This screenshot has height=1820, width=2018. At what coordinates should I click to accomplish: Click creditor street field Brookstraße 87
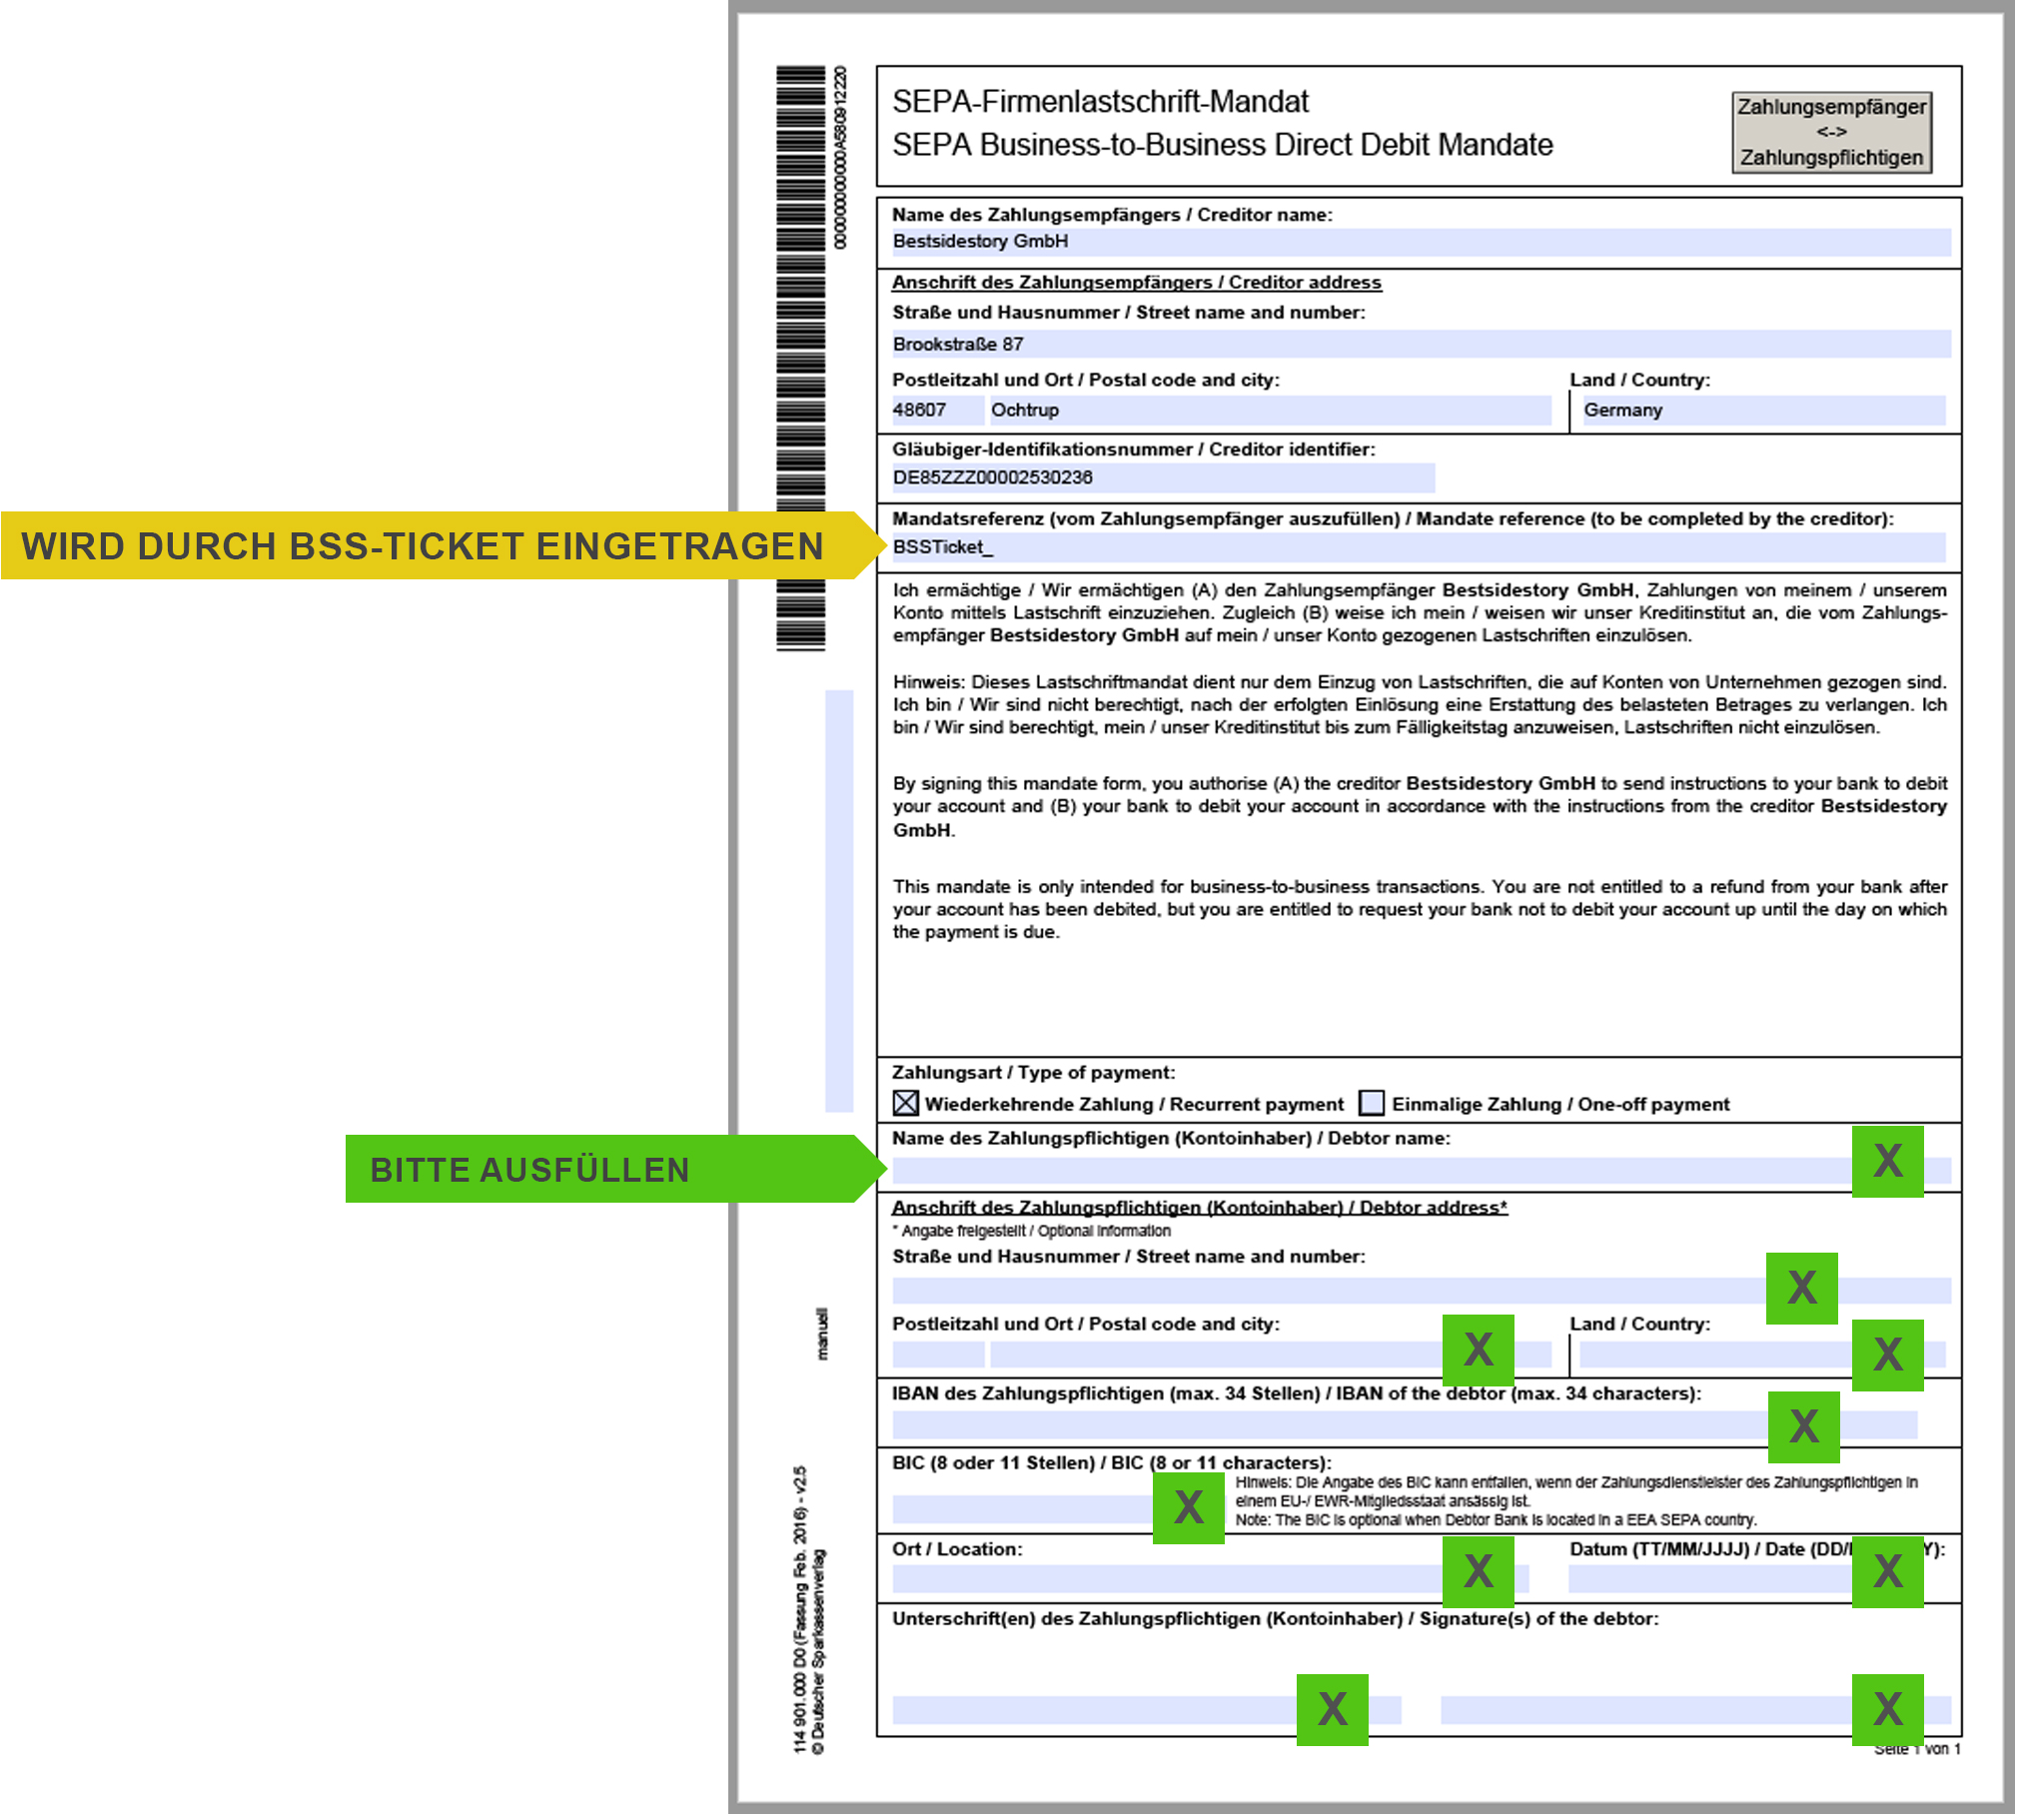click(1424, 345)
